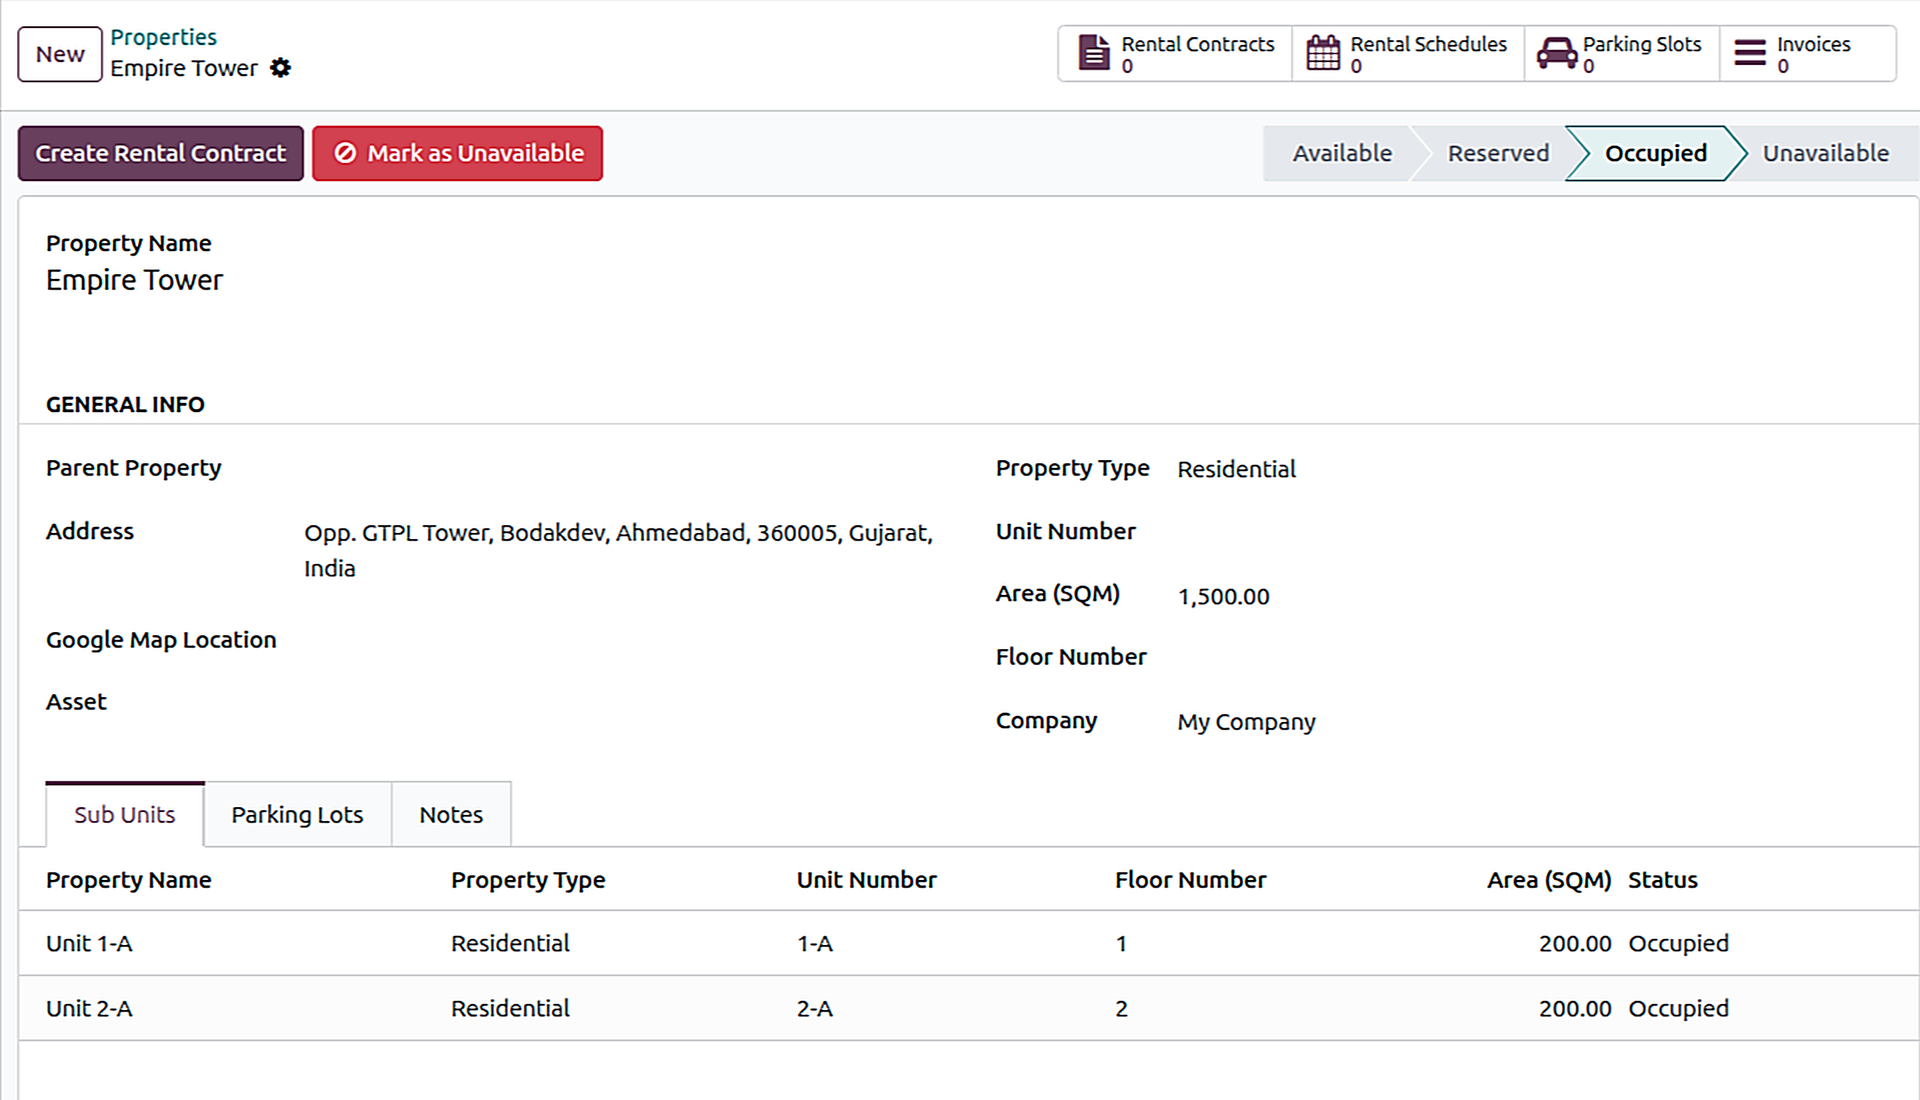Select the Occupied status stage
Viewport: 1920px width, 1100px height.
[1655, 153]
